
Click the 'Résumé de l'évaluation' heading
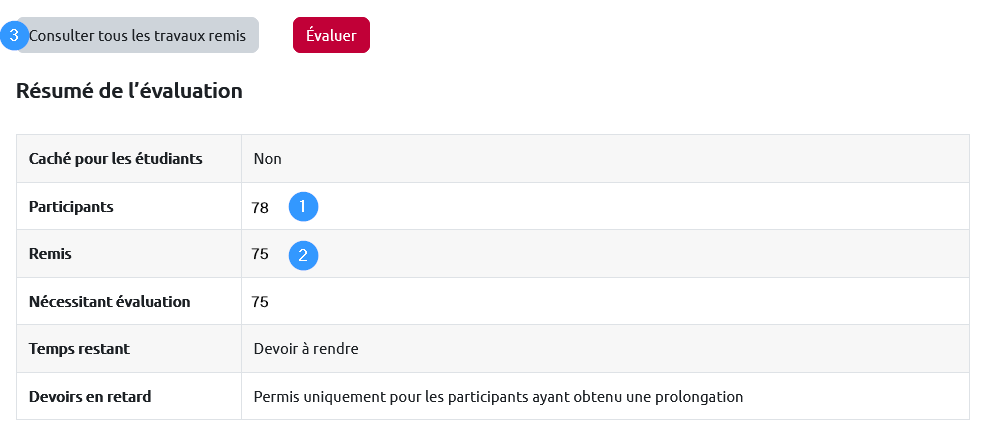(129, 91)
